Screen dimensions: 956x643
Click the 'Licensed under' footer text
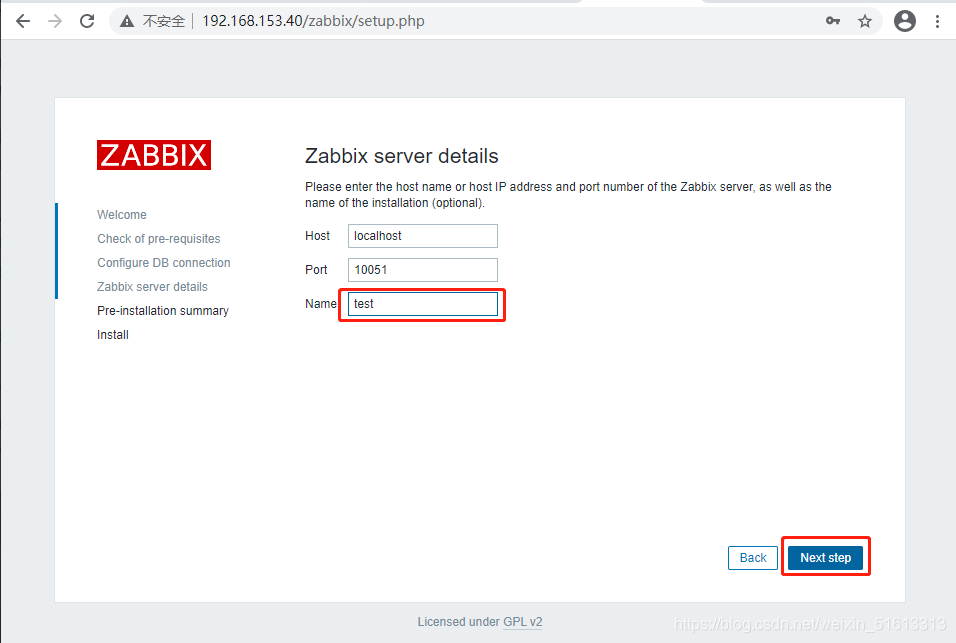coord(458,622)
